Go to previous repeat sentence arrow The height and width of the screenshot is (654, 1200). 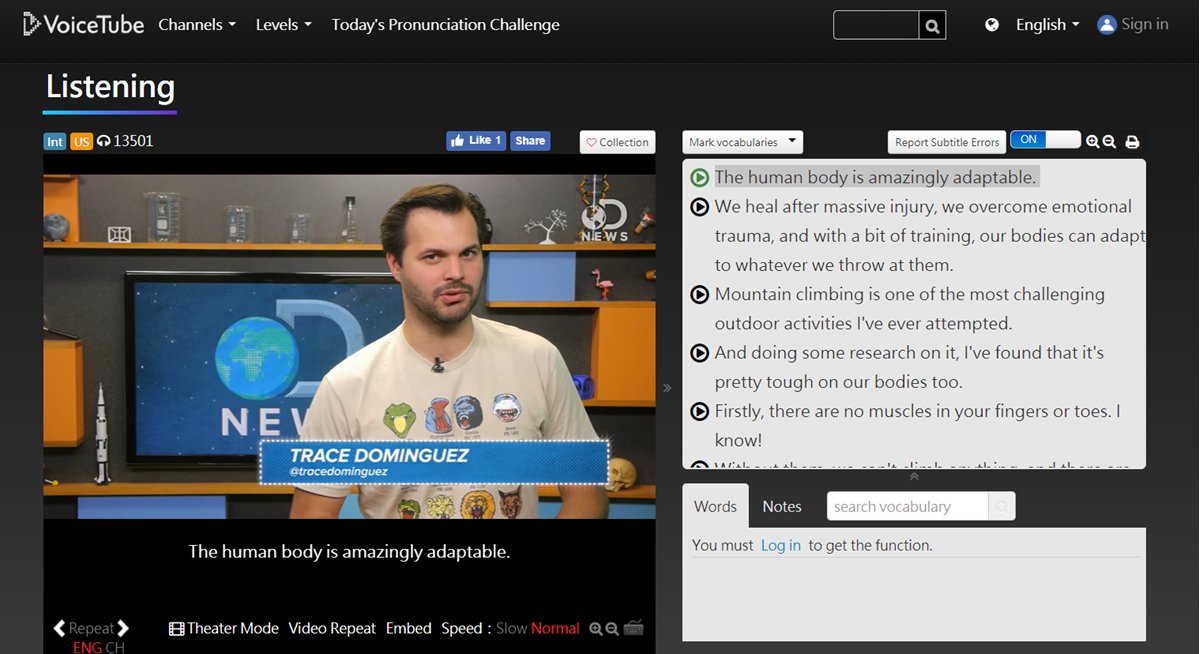tap(59, 628)
